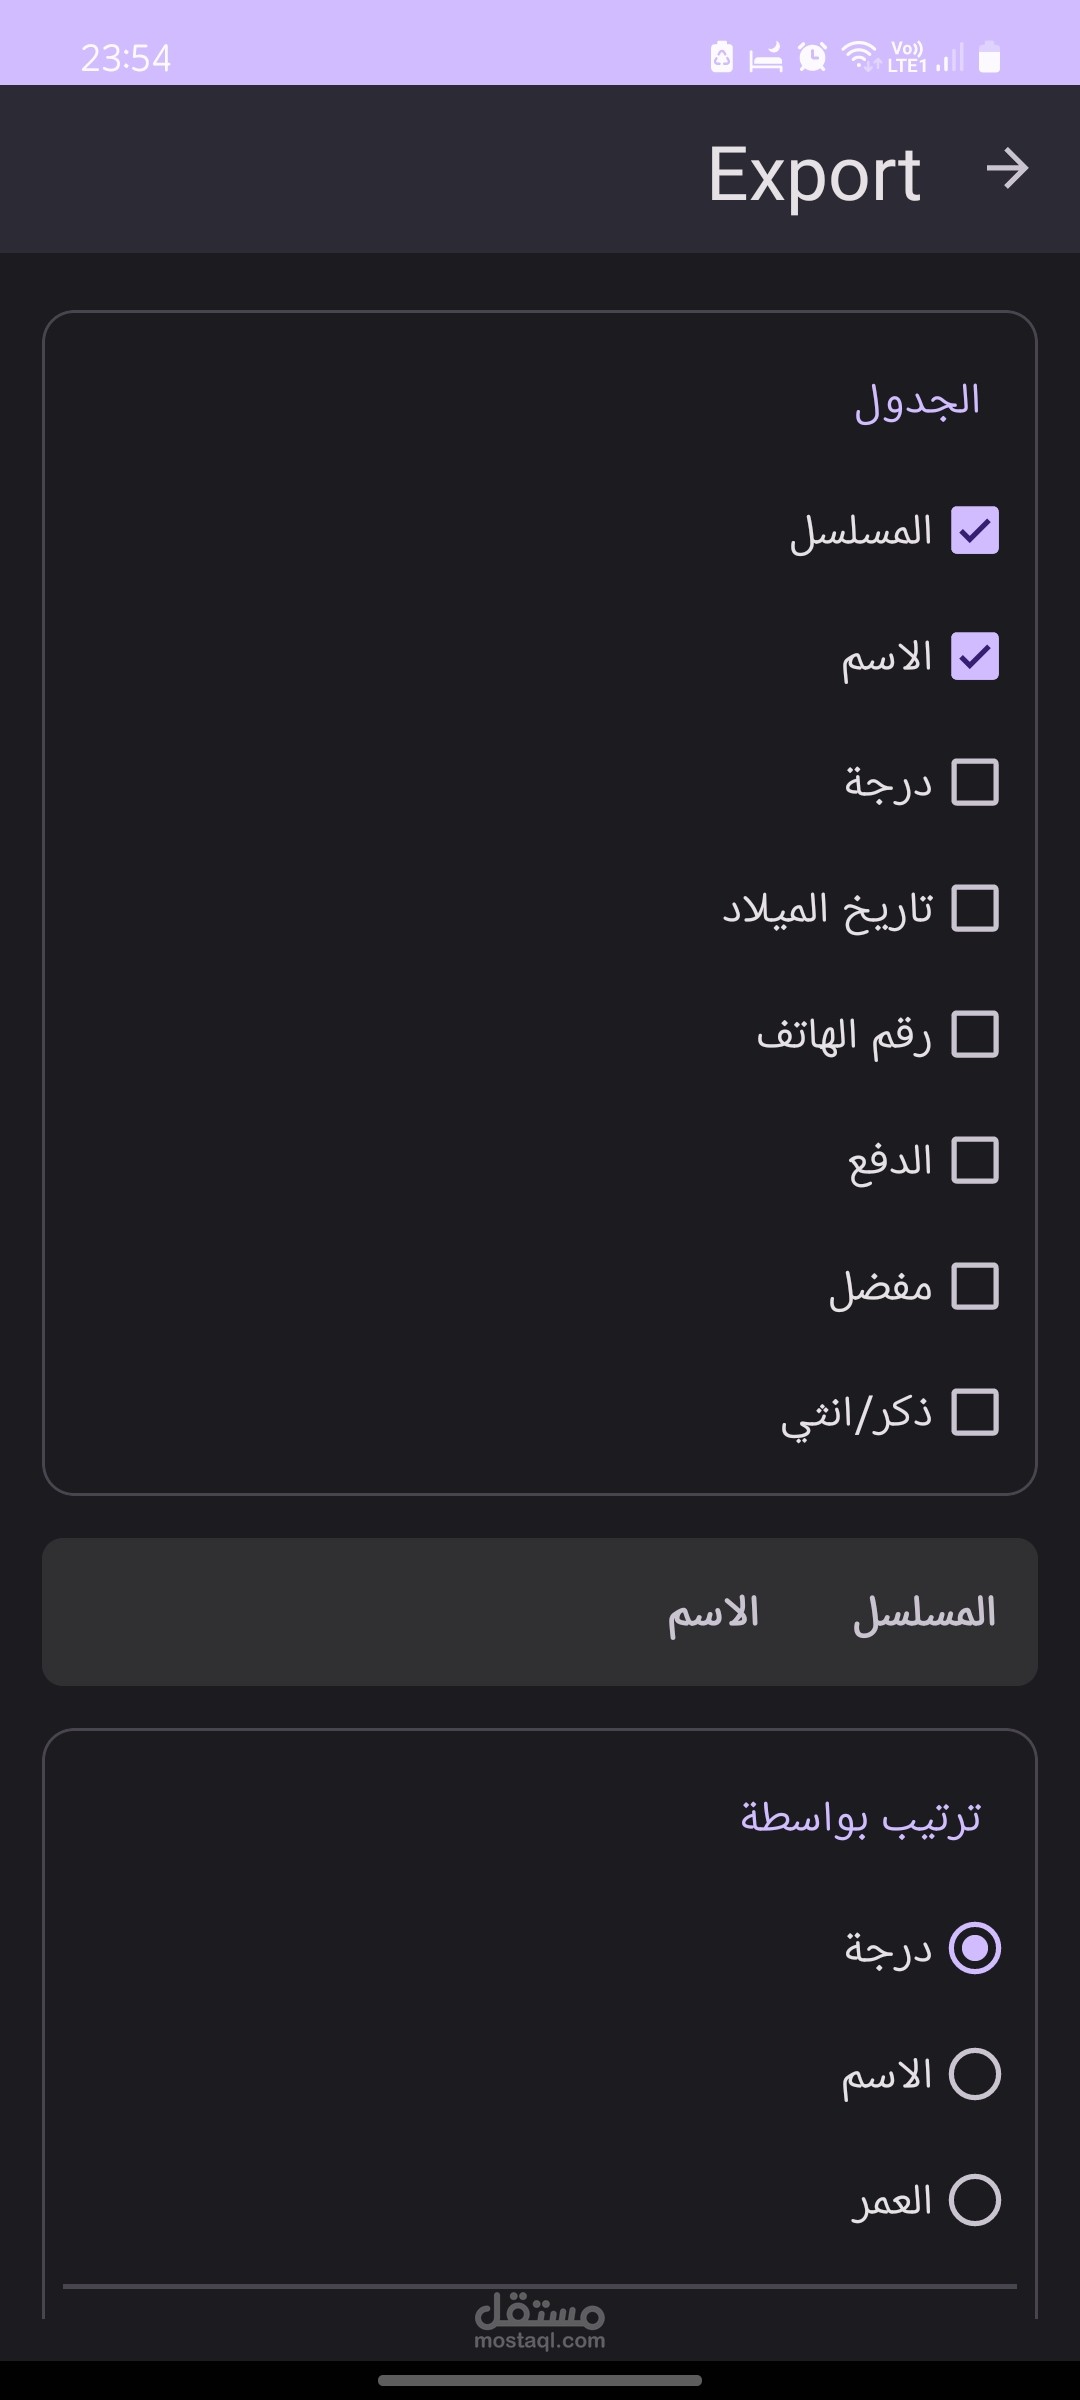This screenshot has height=2400, width=1080.
Task: Check the مفضل checkbox
Action: coord(975,1286)
